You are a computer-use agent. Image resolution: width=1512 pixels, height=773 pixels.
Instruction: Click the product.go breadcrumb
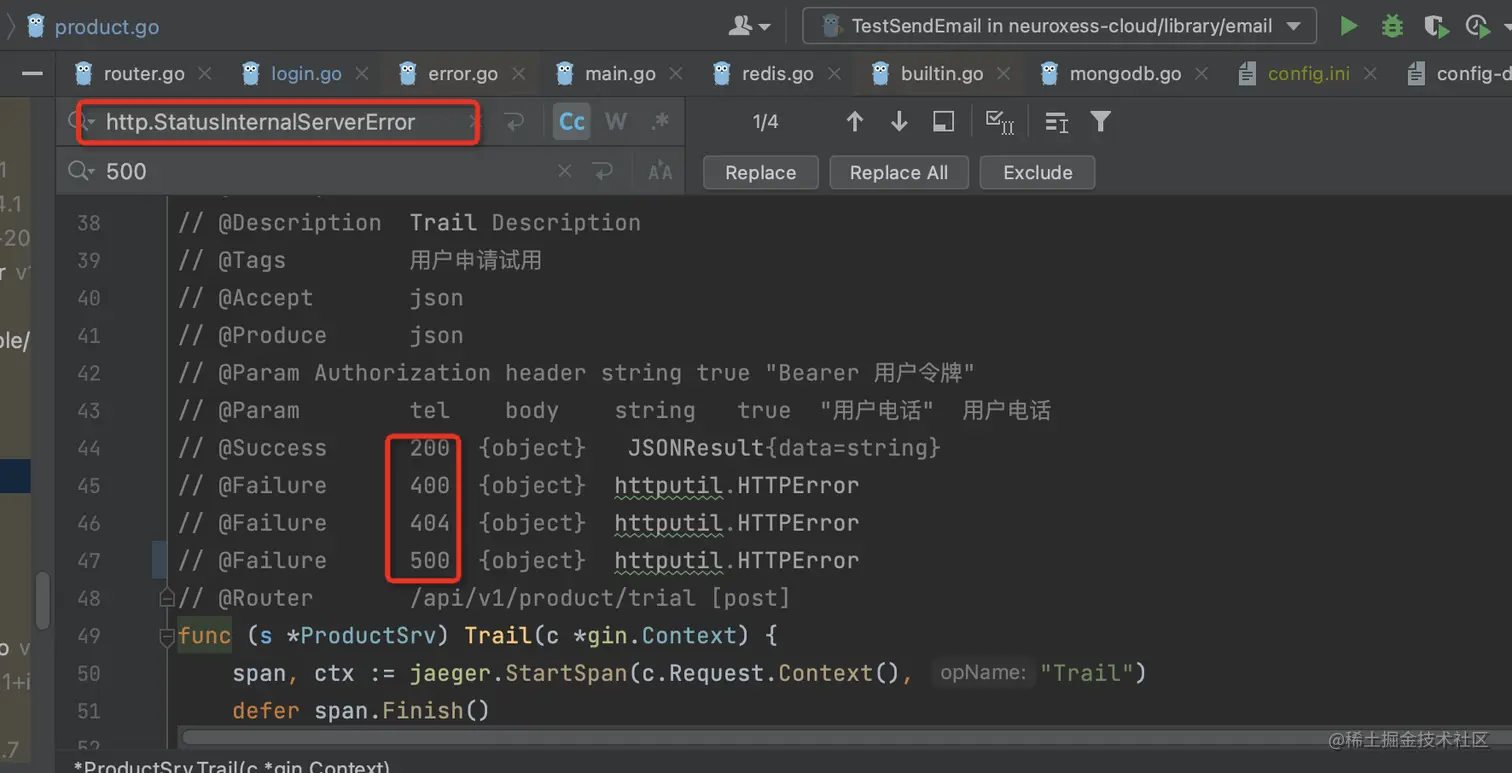pyautogui.click(x=106, y=27)
